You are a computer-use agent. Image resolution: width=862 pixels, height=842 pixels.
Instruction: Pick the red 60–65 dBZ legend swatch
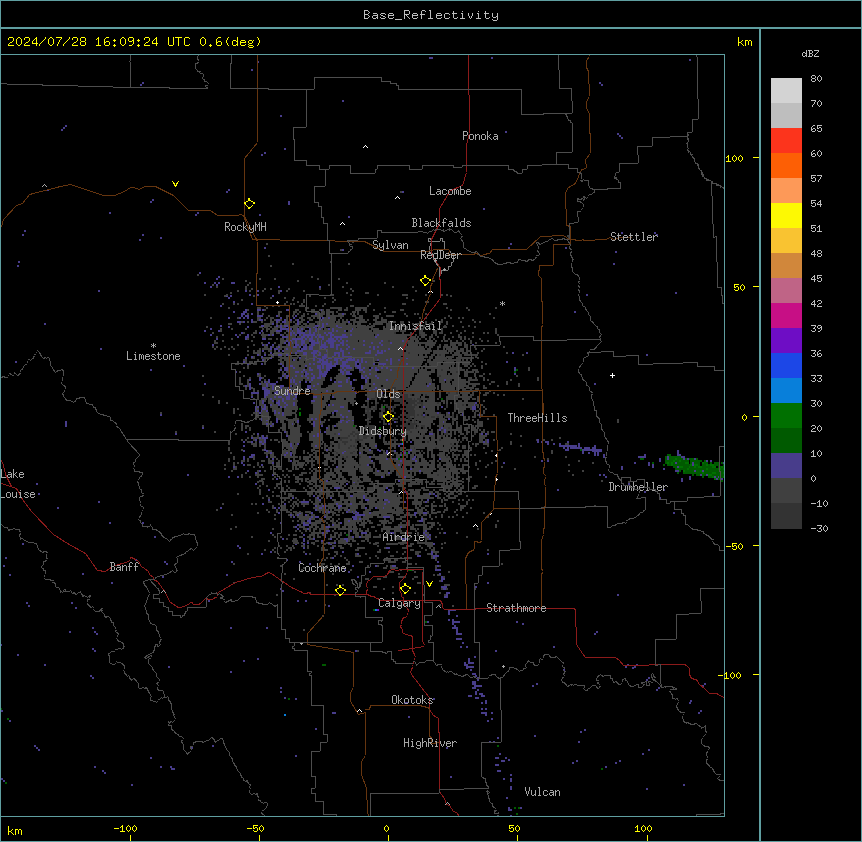[x=786, y=141]
